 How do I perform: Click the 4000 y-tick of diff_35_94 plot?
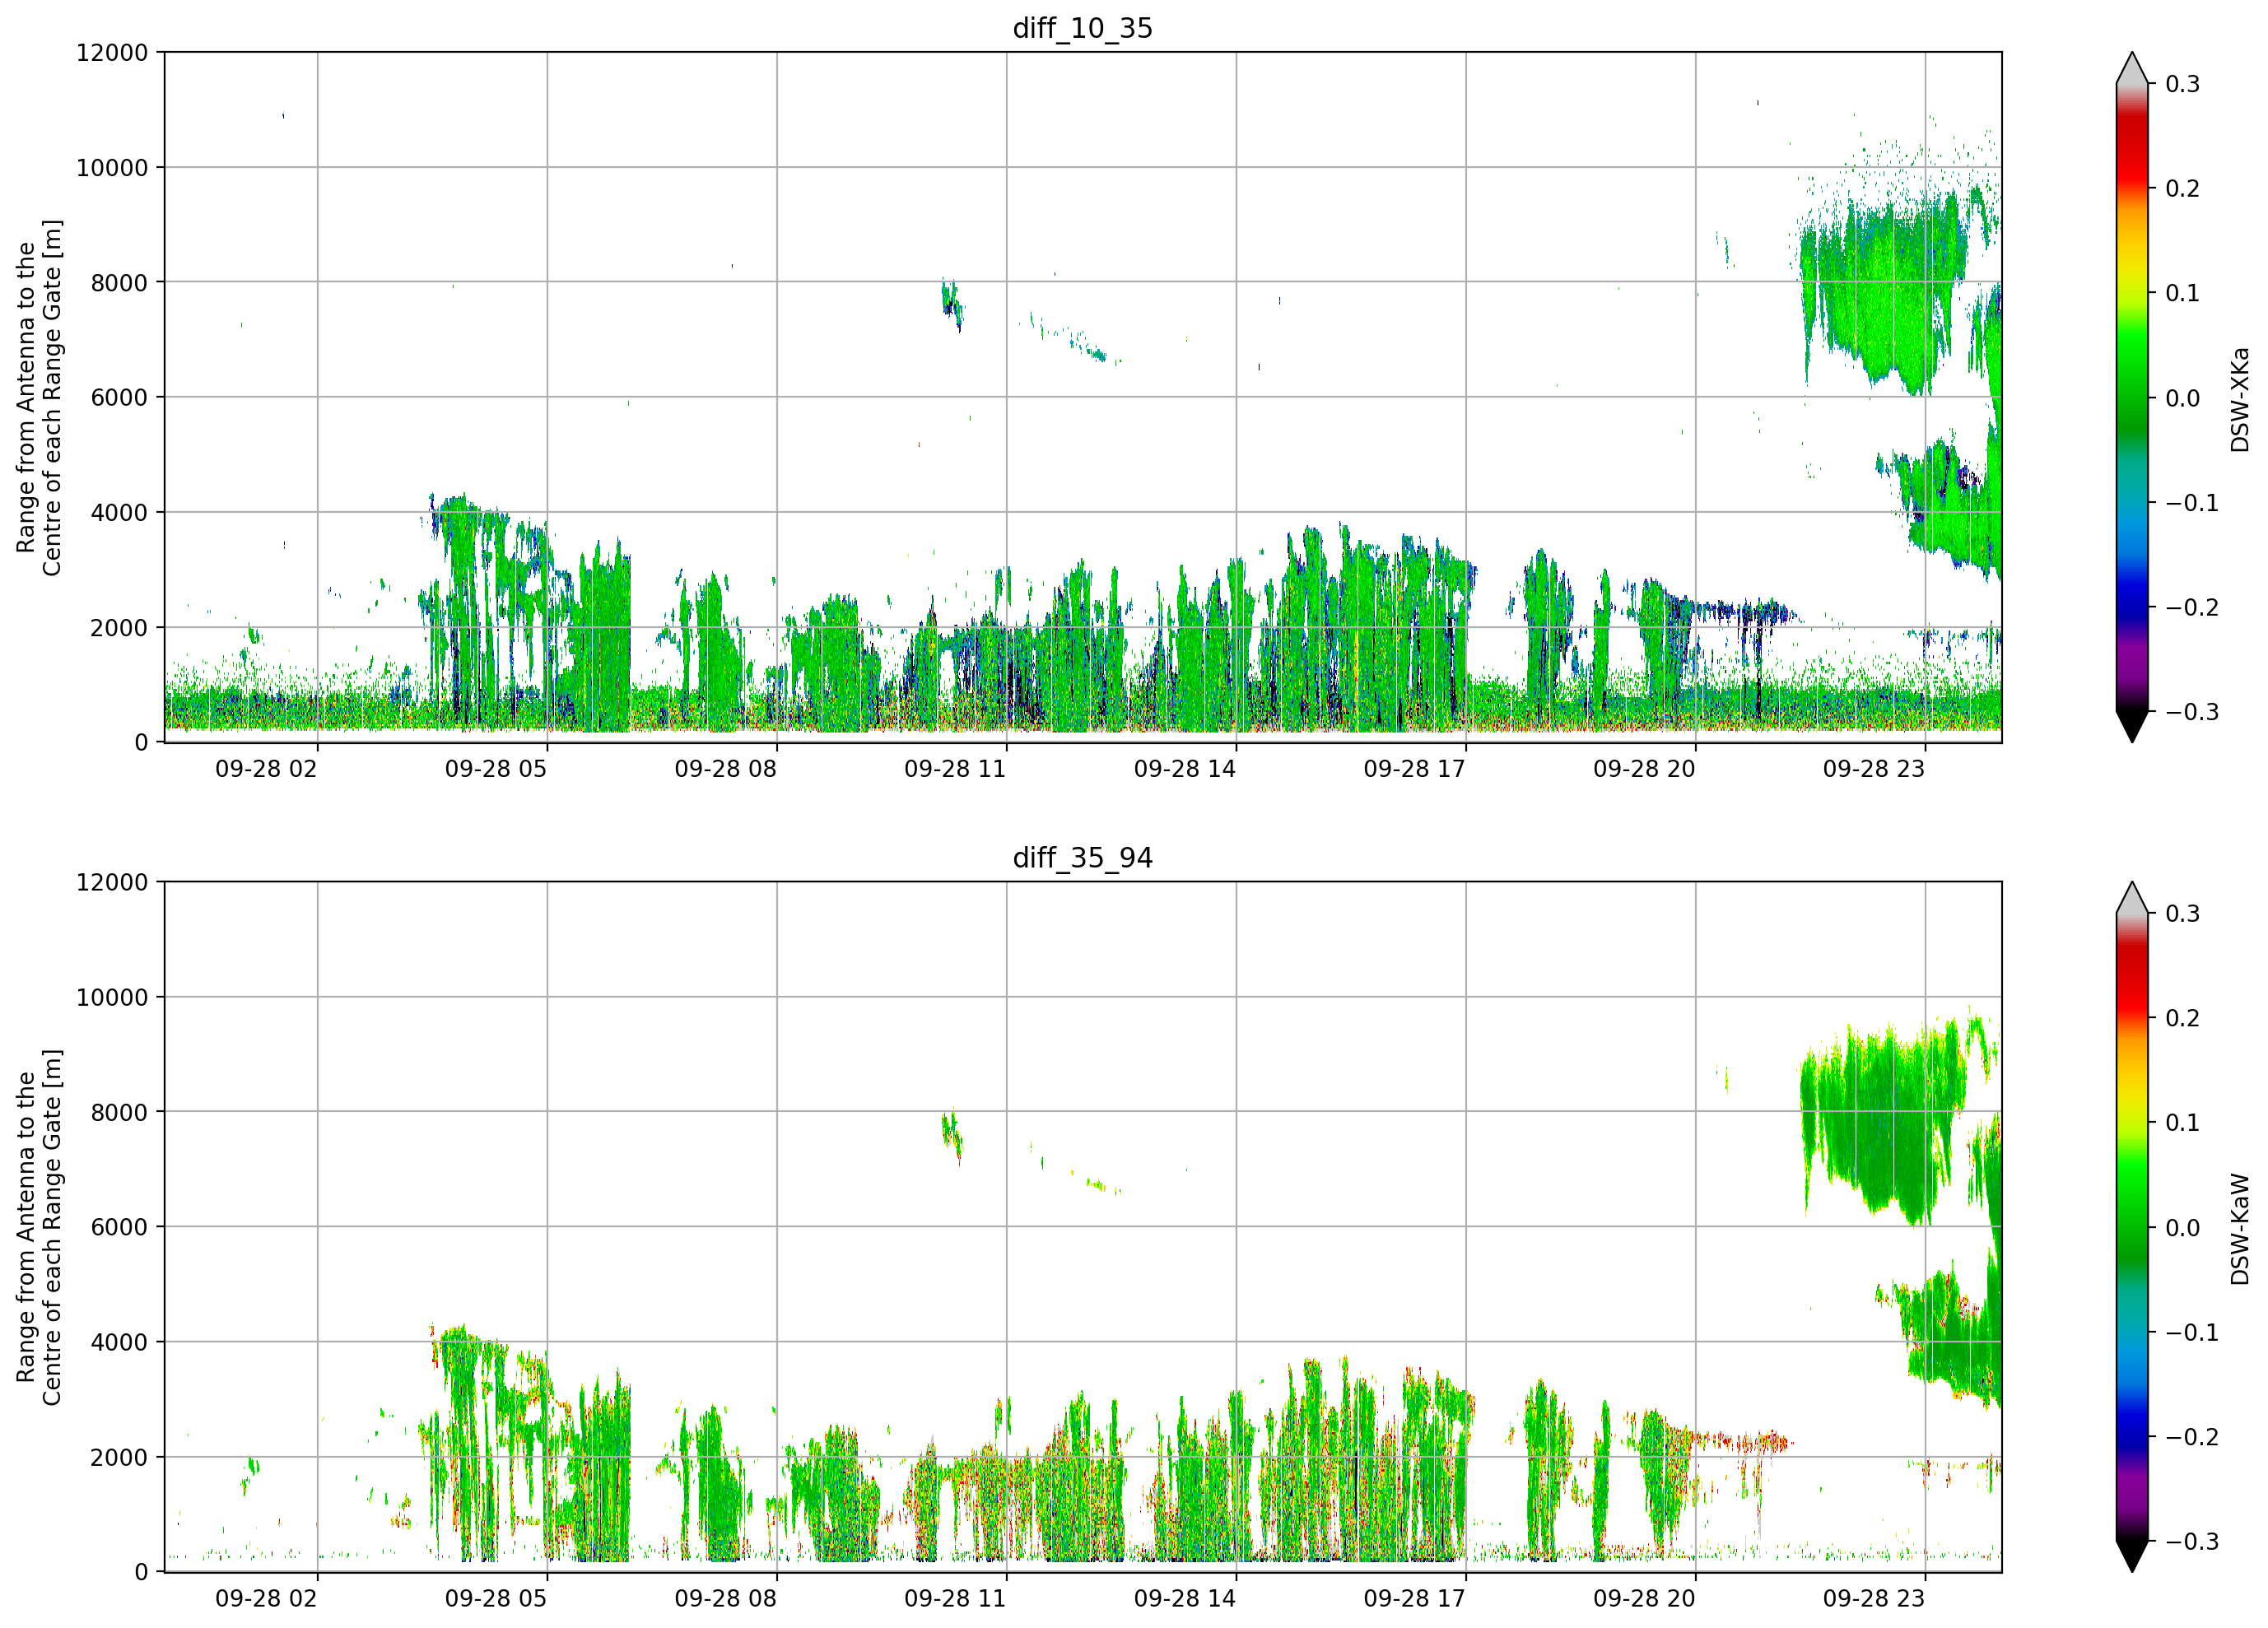[119, 1343]
